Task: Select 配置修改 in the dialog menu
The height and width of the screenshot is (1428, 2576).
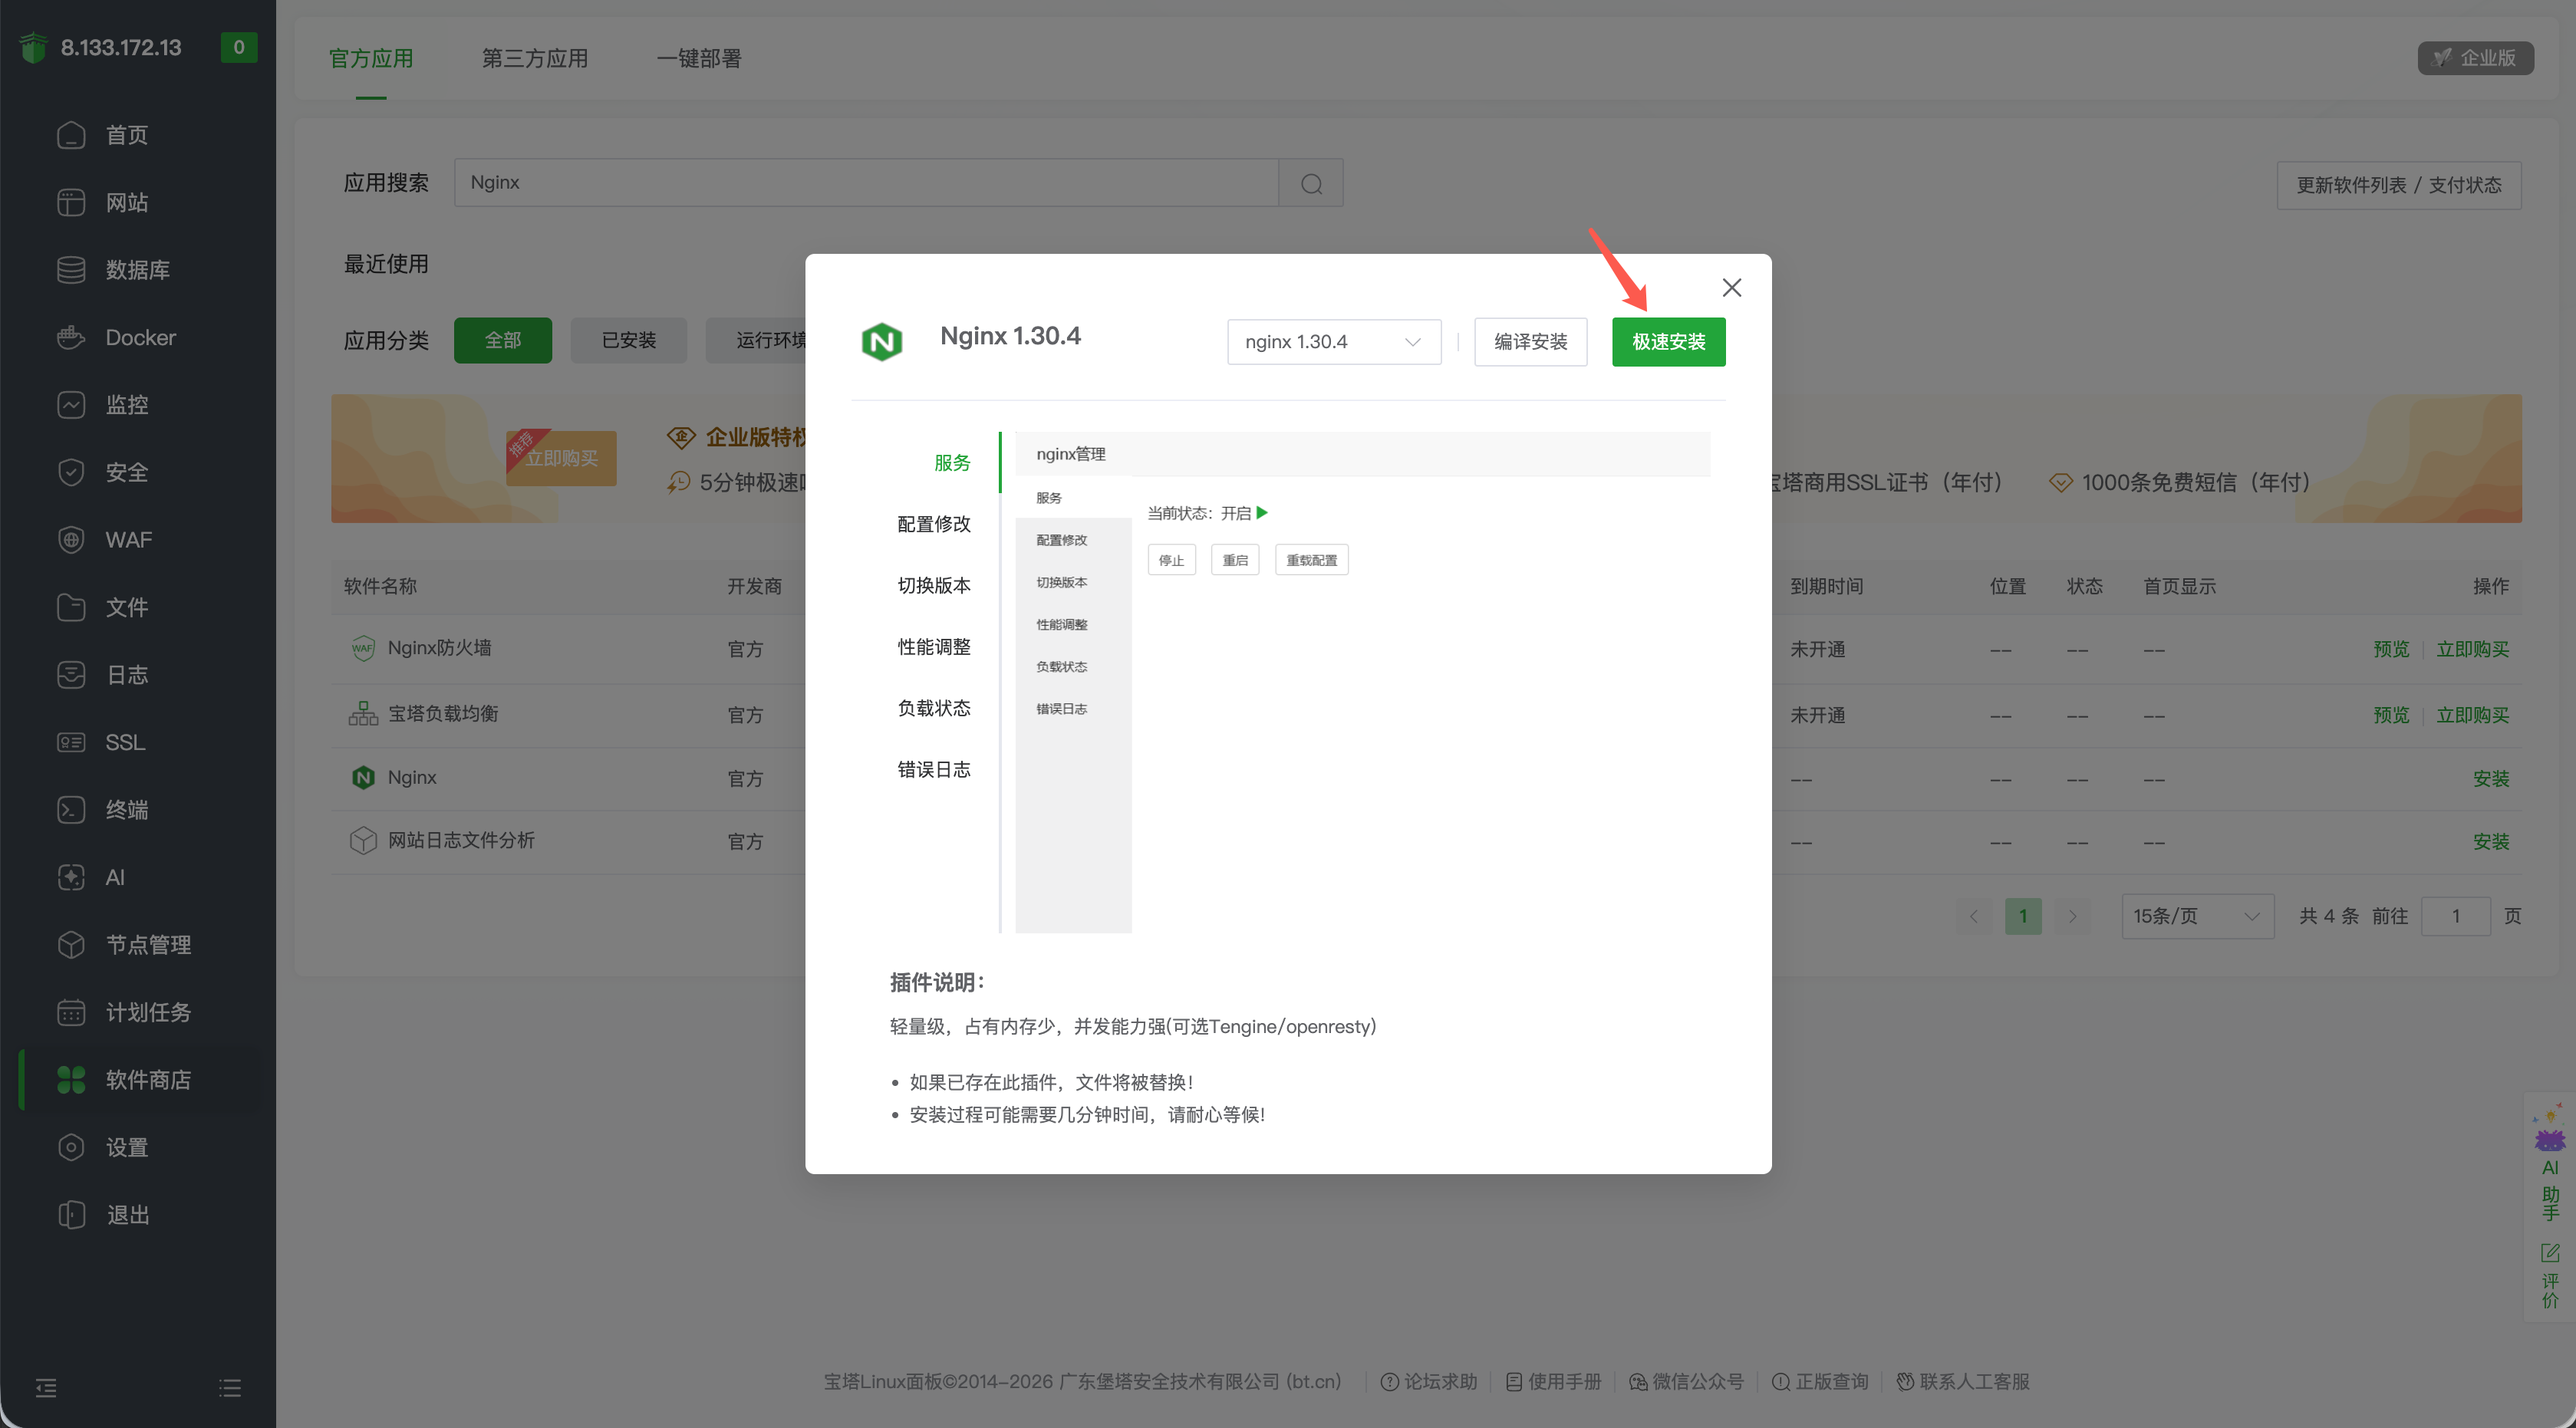Action: point(934,524)
